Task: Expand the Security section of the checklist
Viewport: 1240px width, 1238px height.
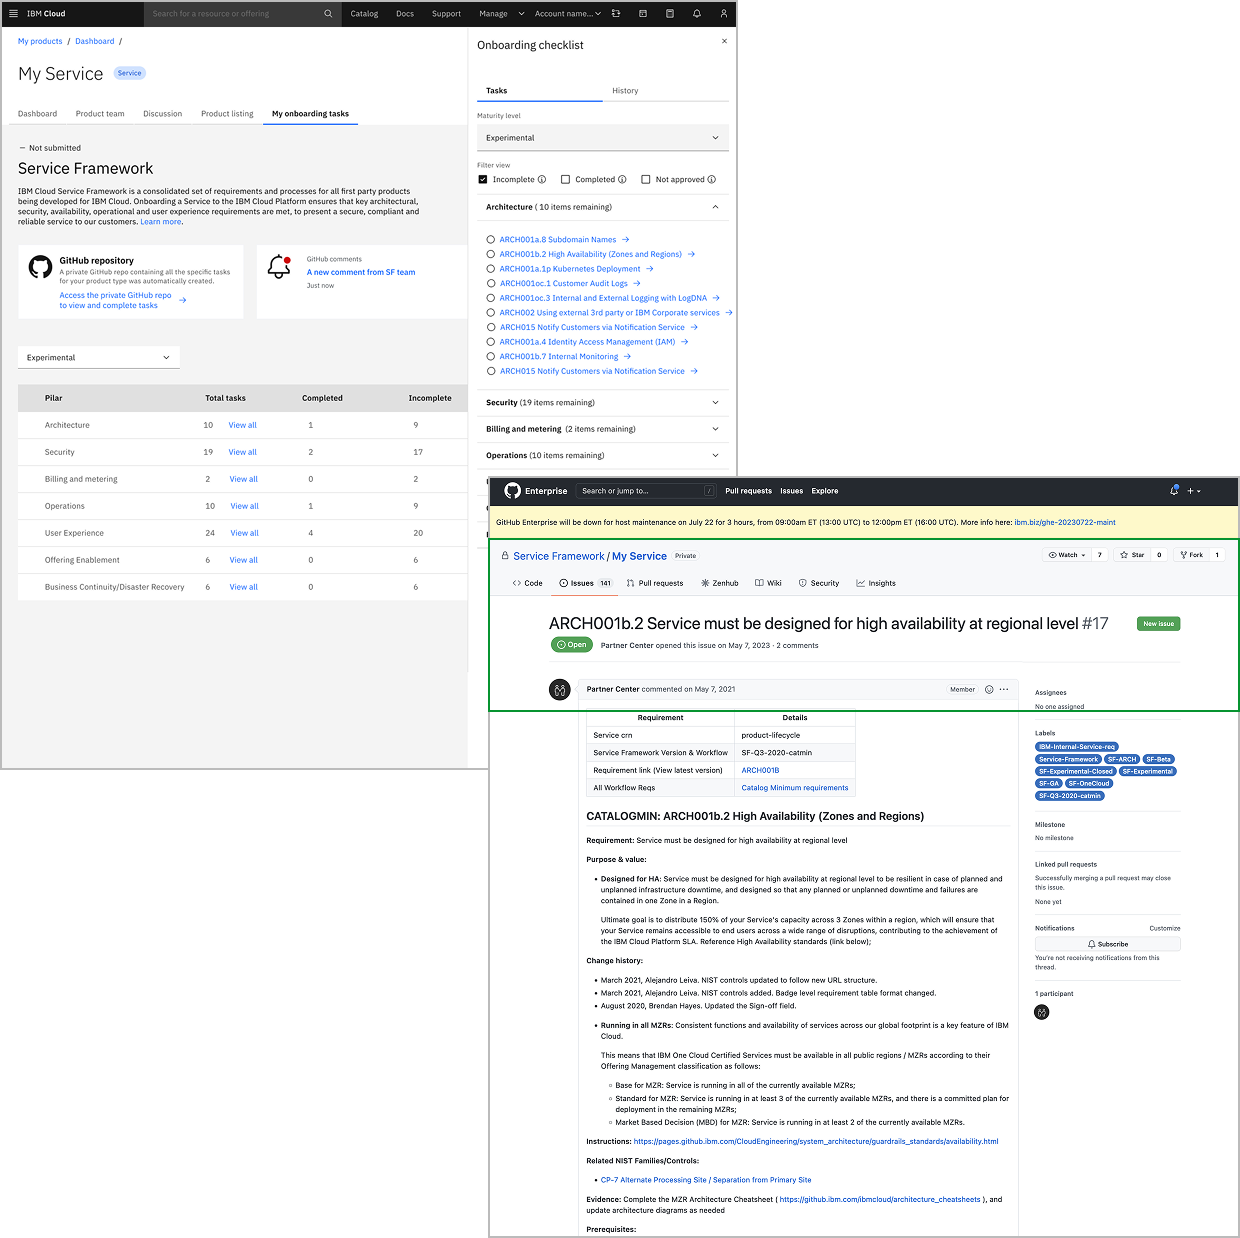Action: click(x=714, y=402)
